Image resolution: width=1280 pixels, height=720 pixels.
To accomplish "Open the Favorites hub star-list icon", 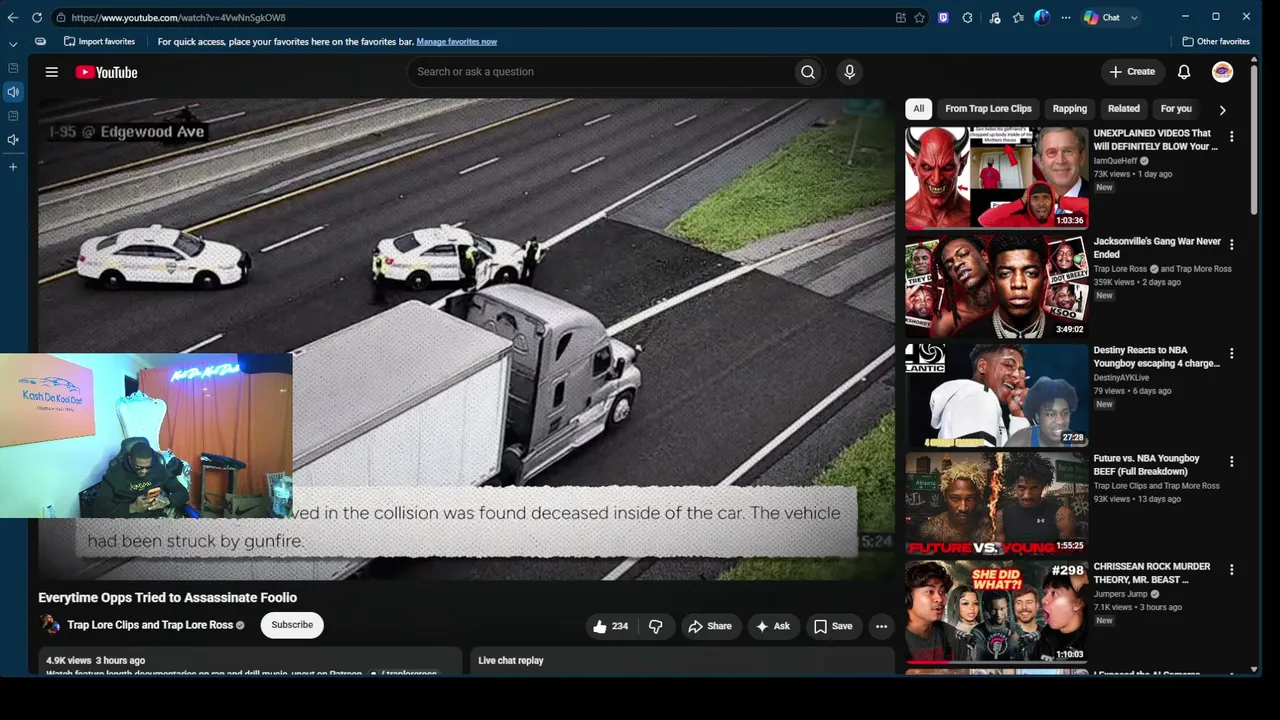I will [1018, 17].
